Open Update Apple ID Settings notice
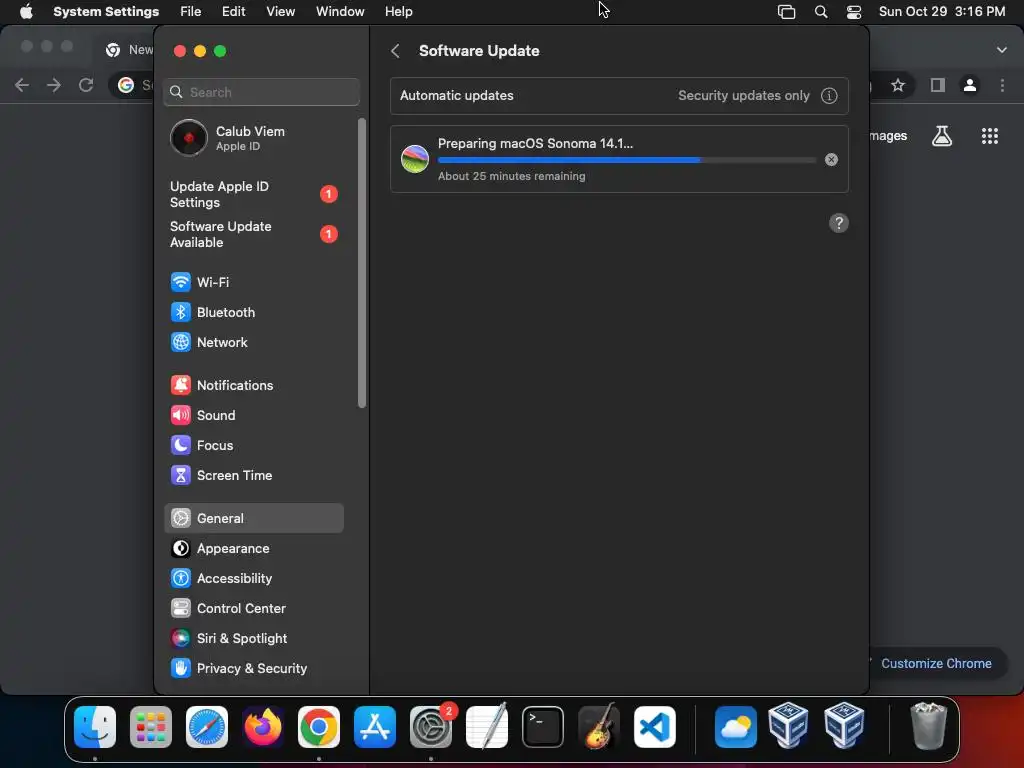1024x768 pixels. [x=253, y=195]
